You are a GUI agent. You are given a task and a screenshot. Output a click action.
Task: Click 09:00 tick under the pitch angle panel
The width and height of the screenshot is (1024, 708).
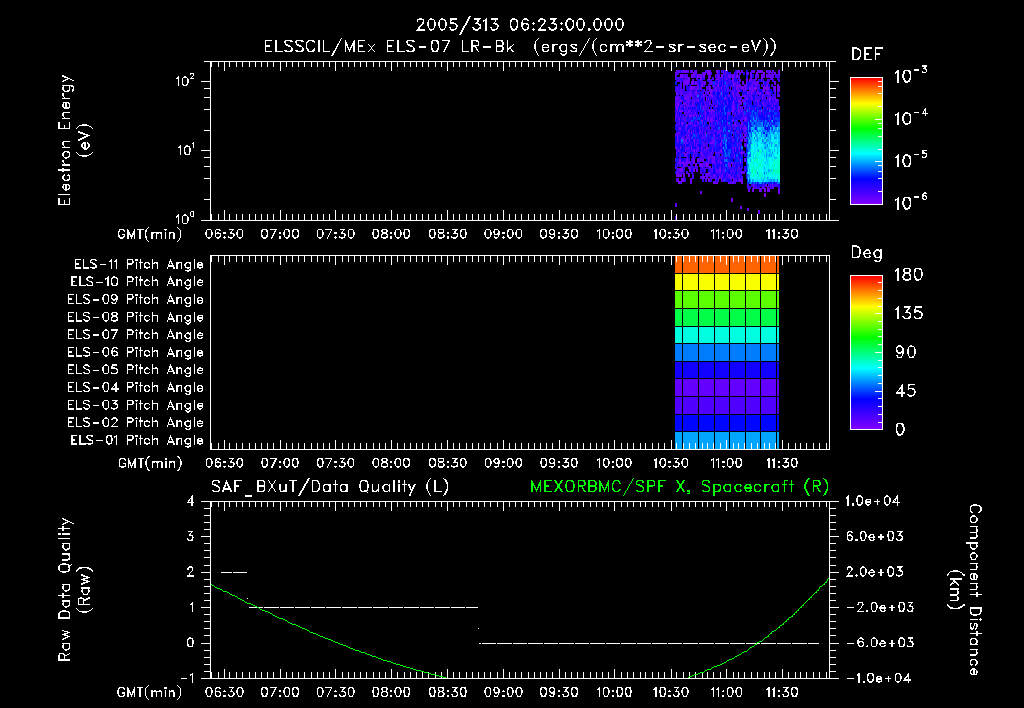pos(503,463)
